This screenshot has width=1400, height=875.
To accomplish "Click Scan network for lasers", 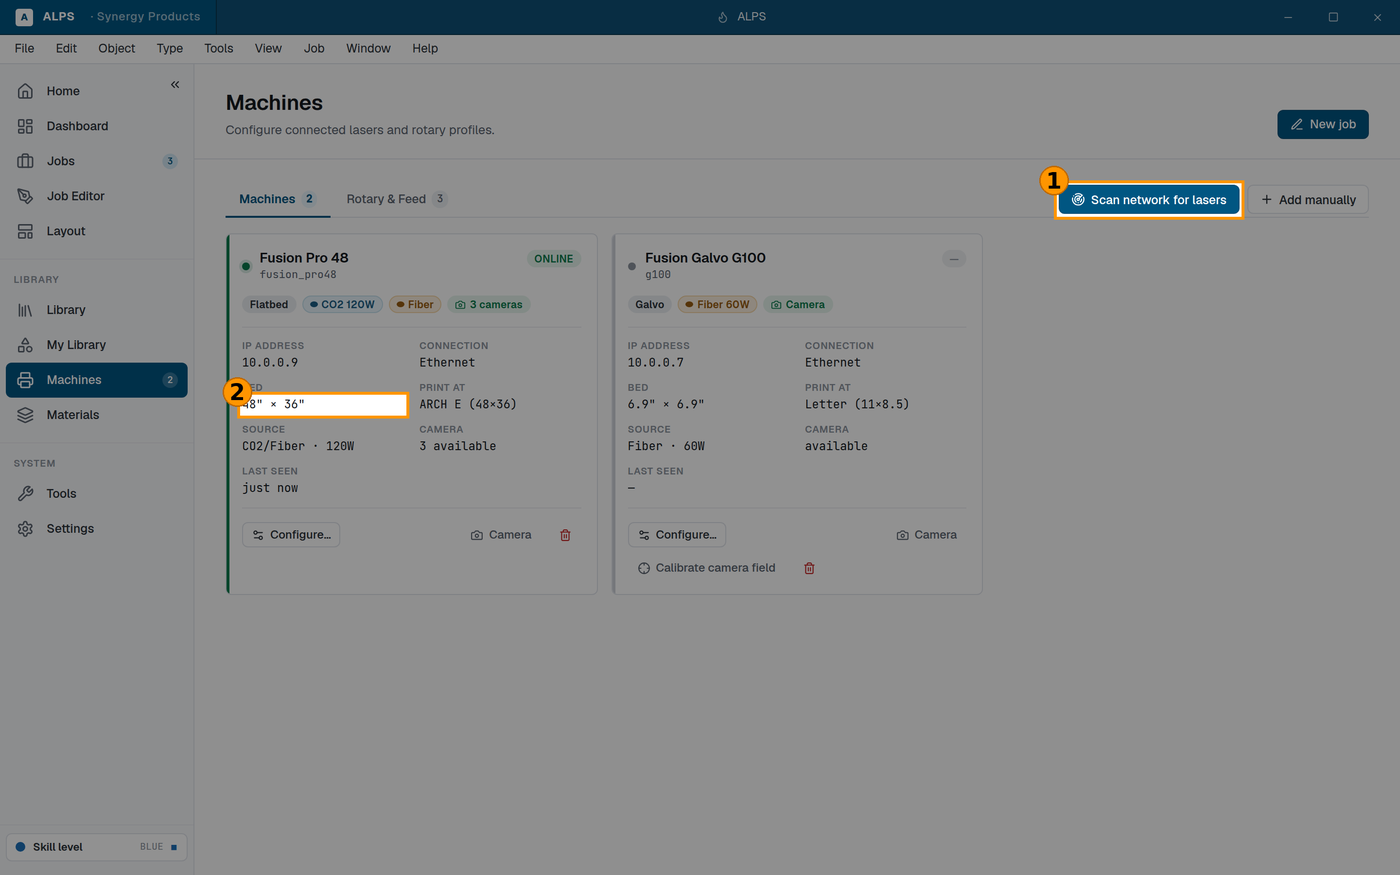I will tap(1149, 200).
